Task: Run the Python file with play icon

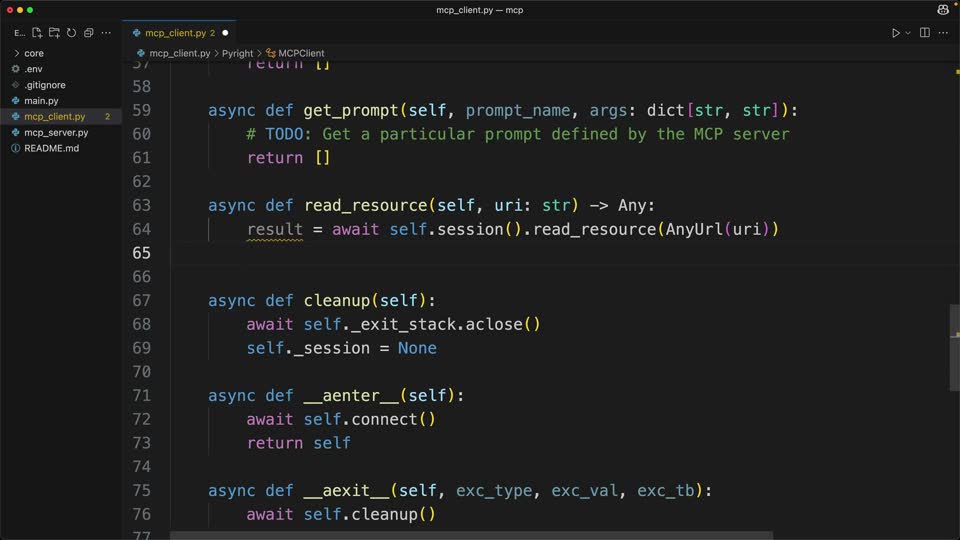Action: click(895, 33)
